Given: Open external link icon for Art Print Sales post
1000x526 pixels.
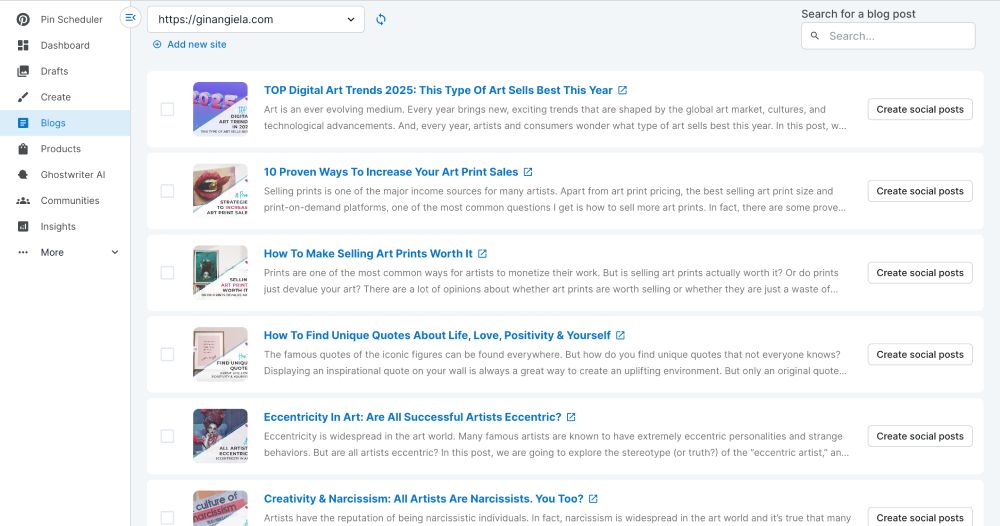Looking at the screenshot, I should pyautogui.click(x=528, y=172).
